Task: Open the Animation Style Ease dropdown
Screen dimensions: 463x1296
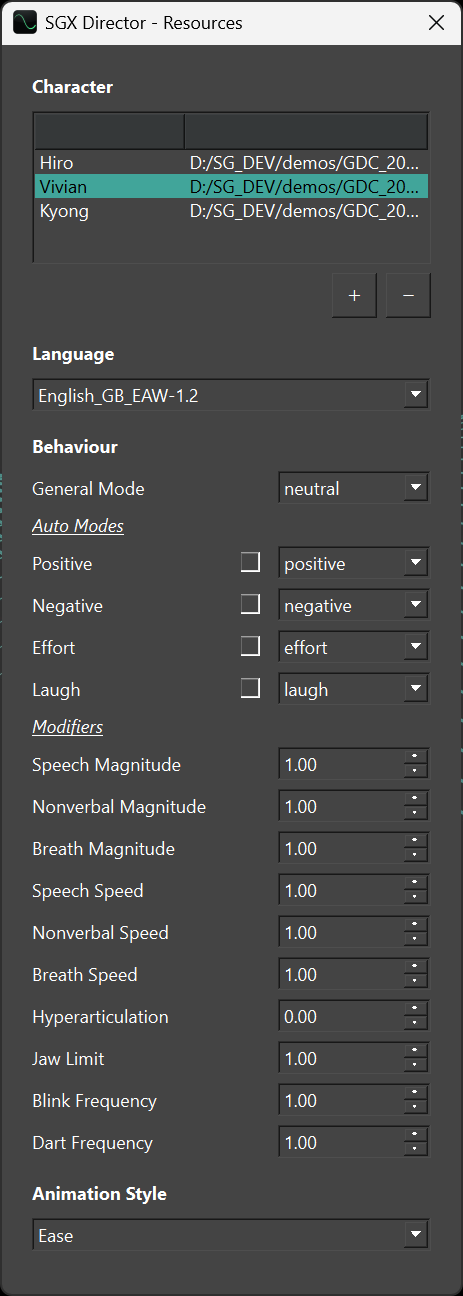Action: click(231, 1236)
